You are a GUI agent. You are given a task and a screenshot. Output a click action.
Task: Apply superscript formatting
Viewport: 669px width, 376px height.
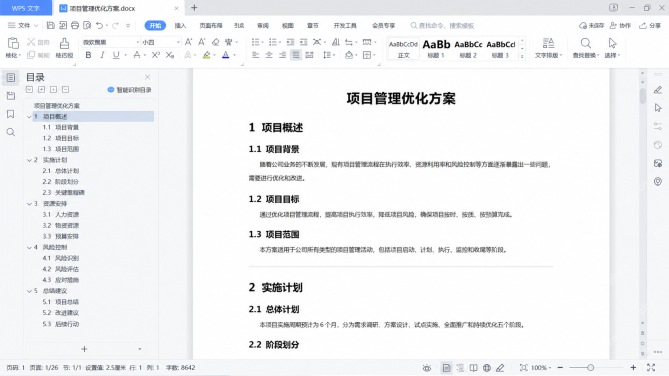pyautogui.click(x=156, y=55)
